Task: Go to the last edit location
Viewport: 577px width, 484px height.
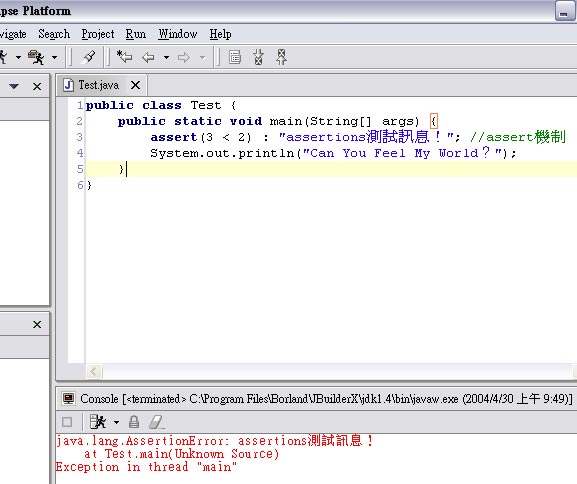Action: click(124, 57)
